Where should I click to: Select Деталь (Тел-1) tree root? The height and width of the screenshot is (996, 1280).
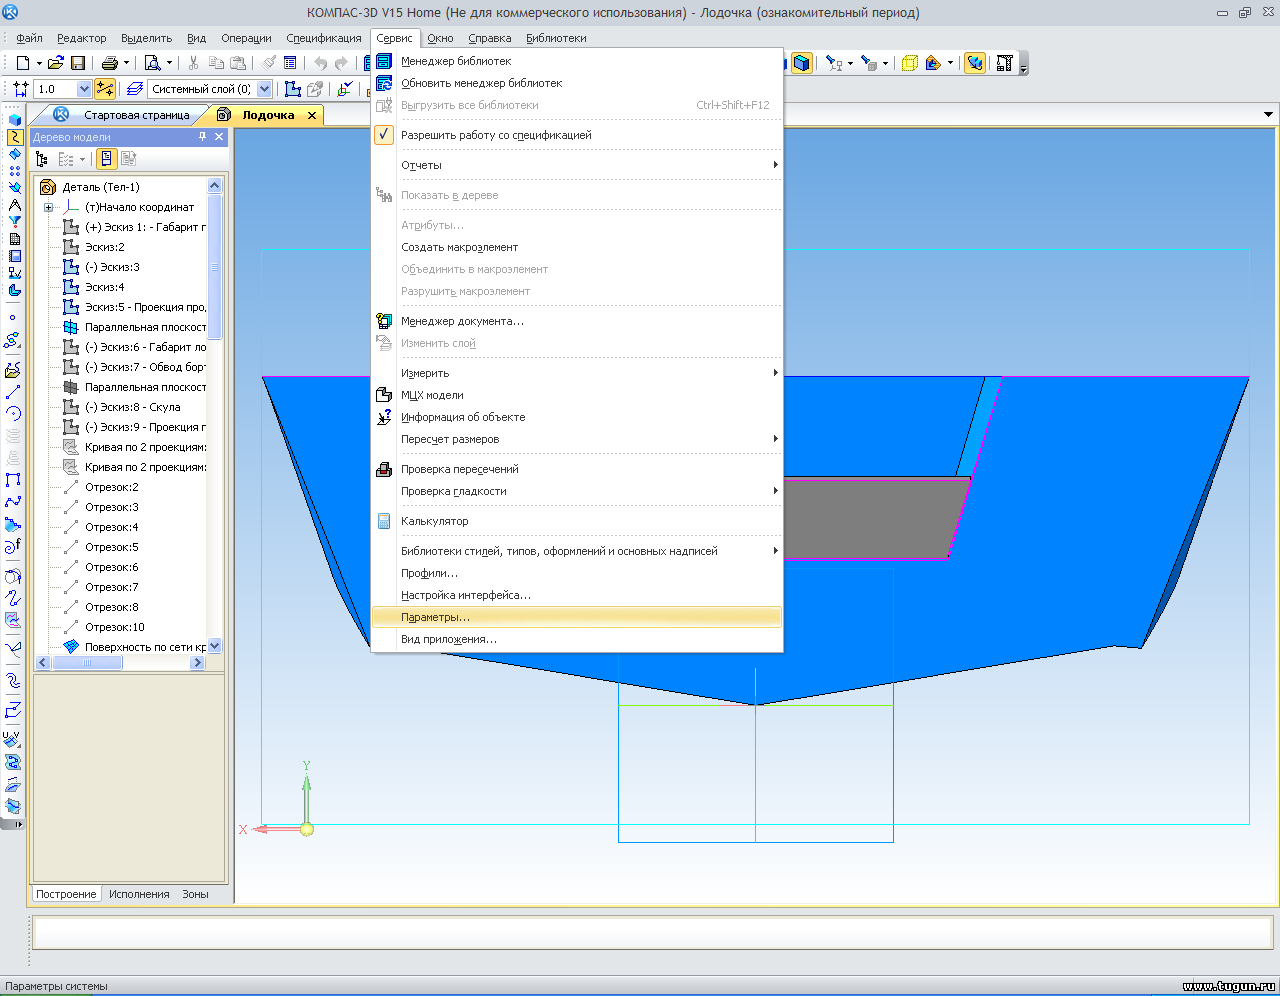101,187
